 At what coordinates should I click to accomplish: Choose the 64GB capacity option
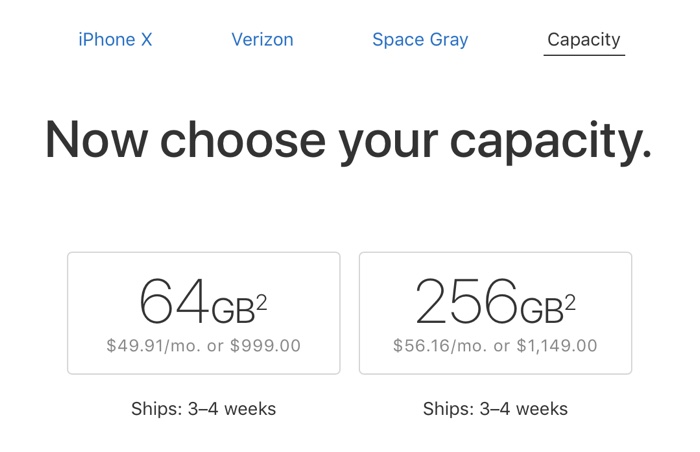coord(203,313)
